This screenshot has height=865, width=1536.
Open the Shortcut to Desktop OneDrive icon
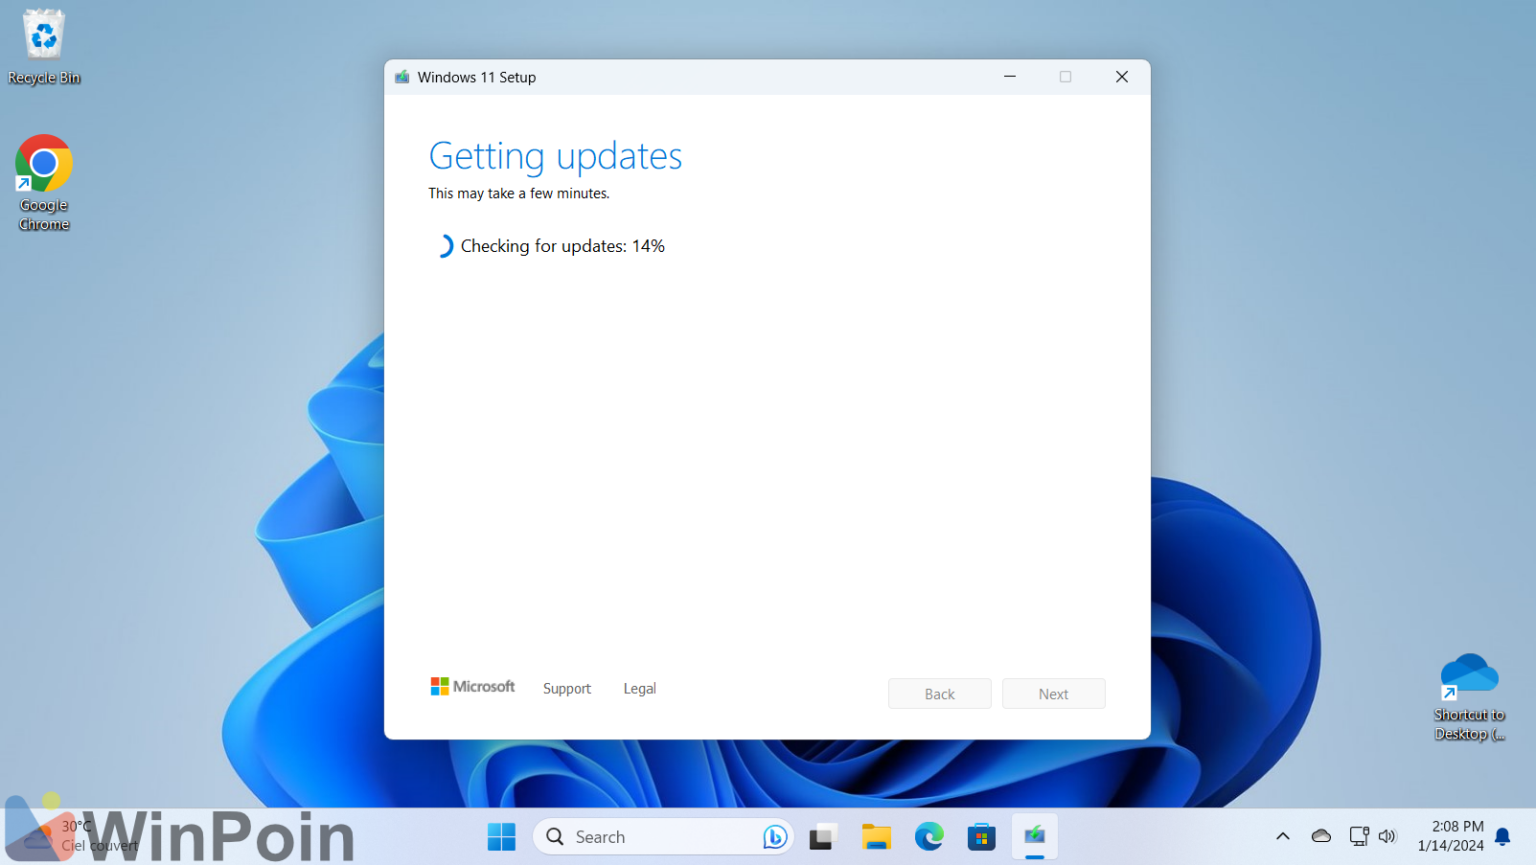point(1469,697)
